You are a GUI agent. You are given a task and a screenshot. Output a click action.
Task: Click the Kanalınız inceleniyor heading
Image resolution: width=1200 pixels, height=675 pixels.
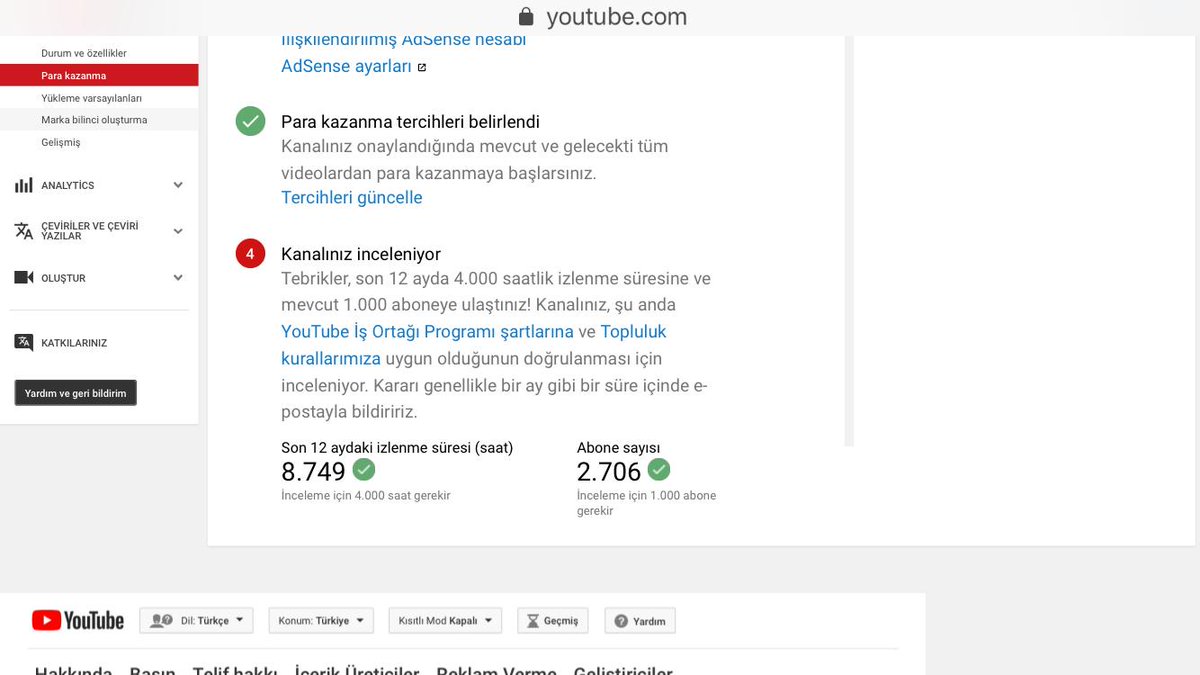pos(361,254)
